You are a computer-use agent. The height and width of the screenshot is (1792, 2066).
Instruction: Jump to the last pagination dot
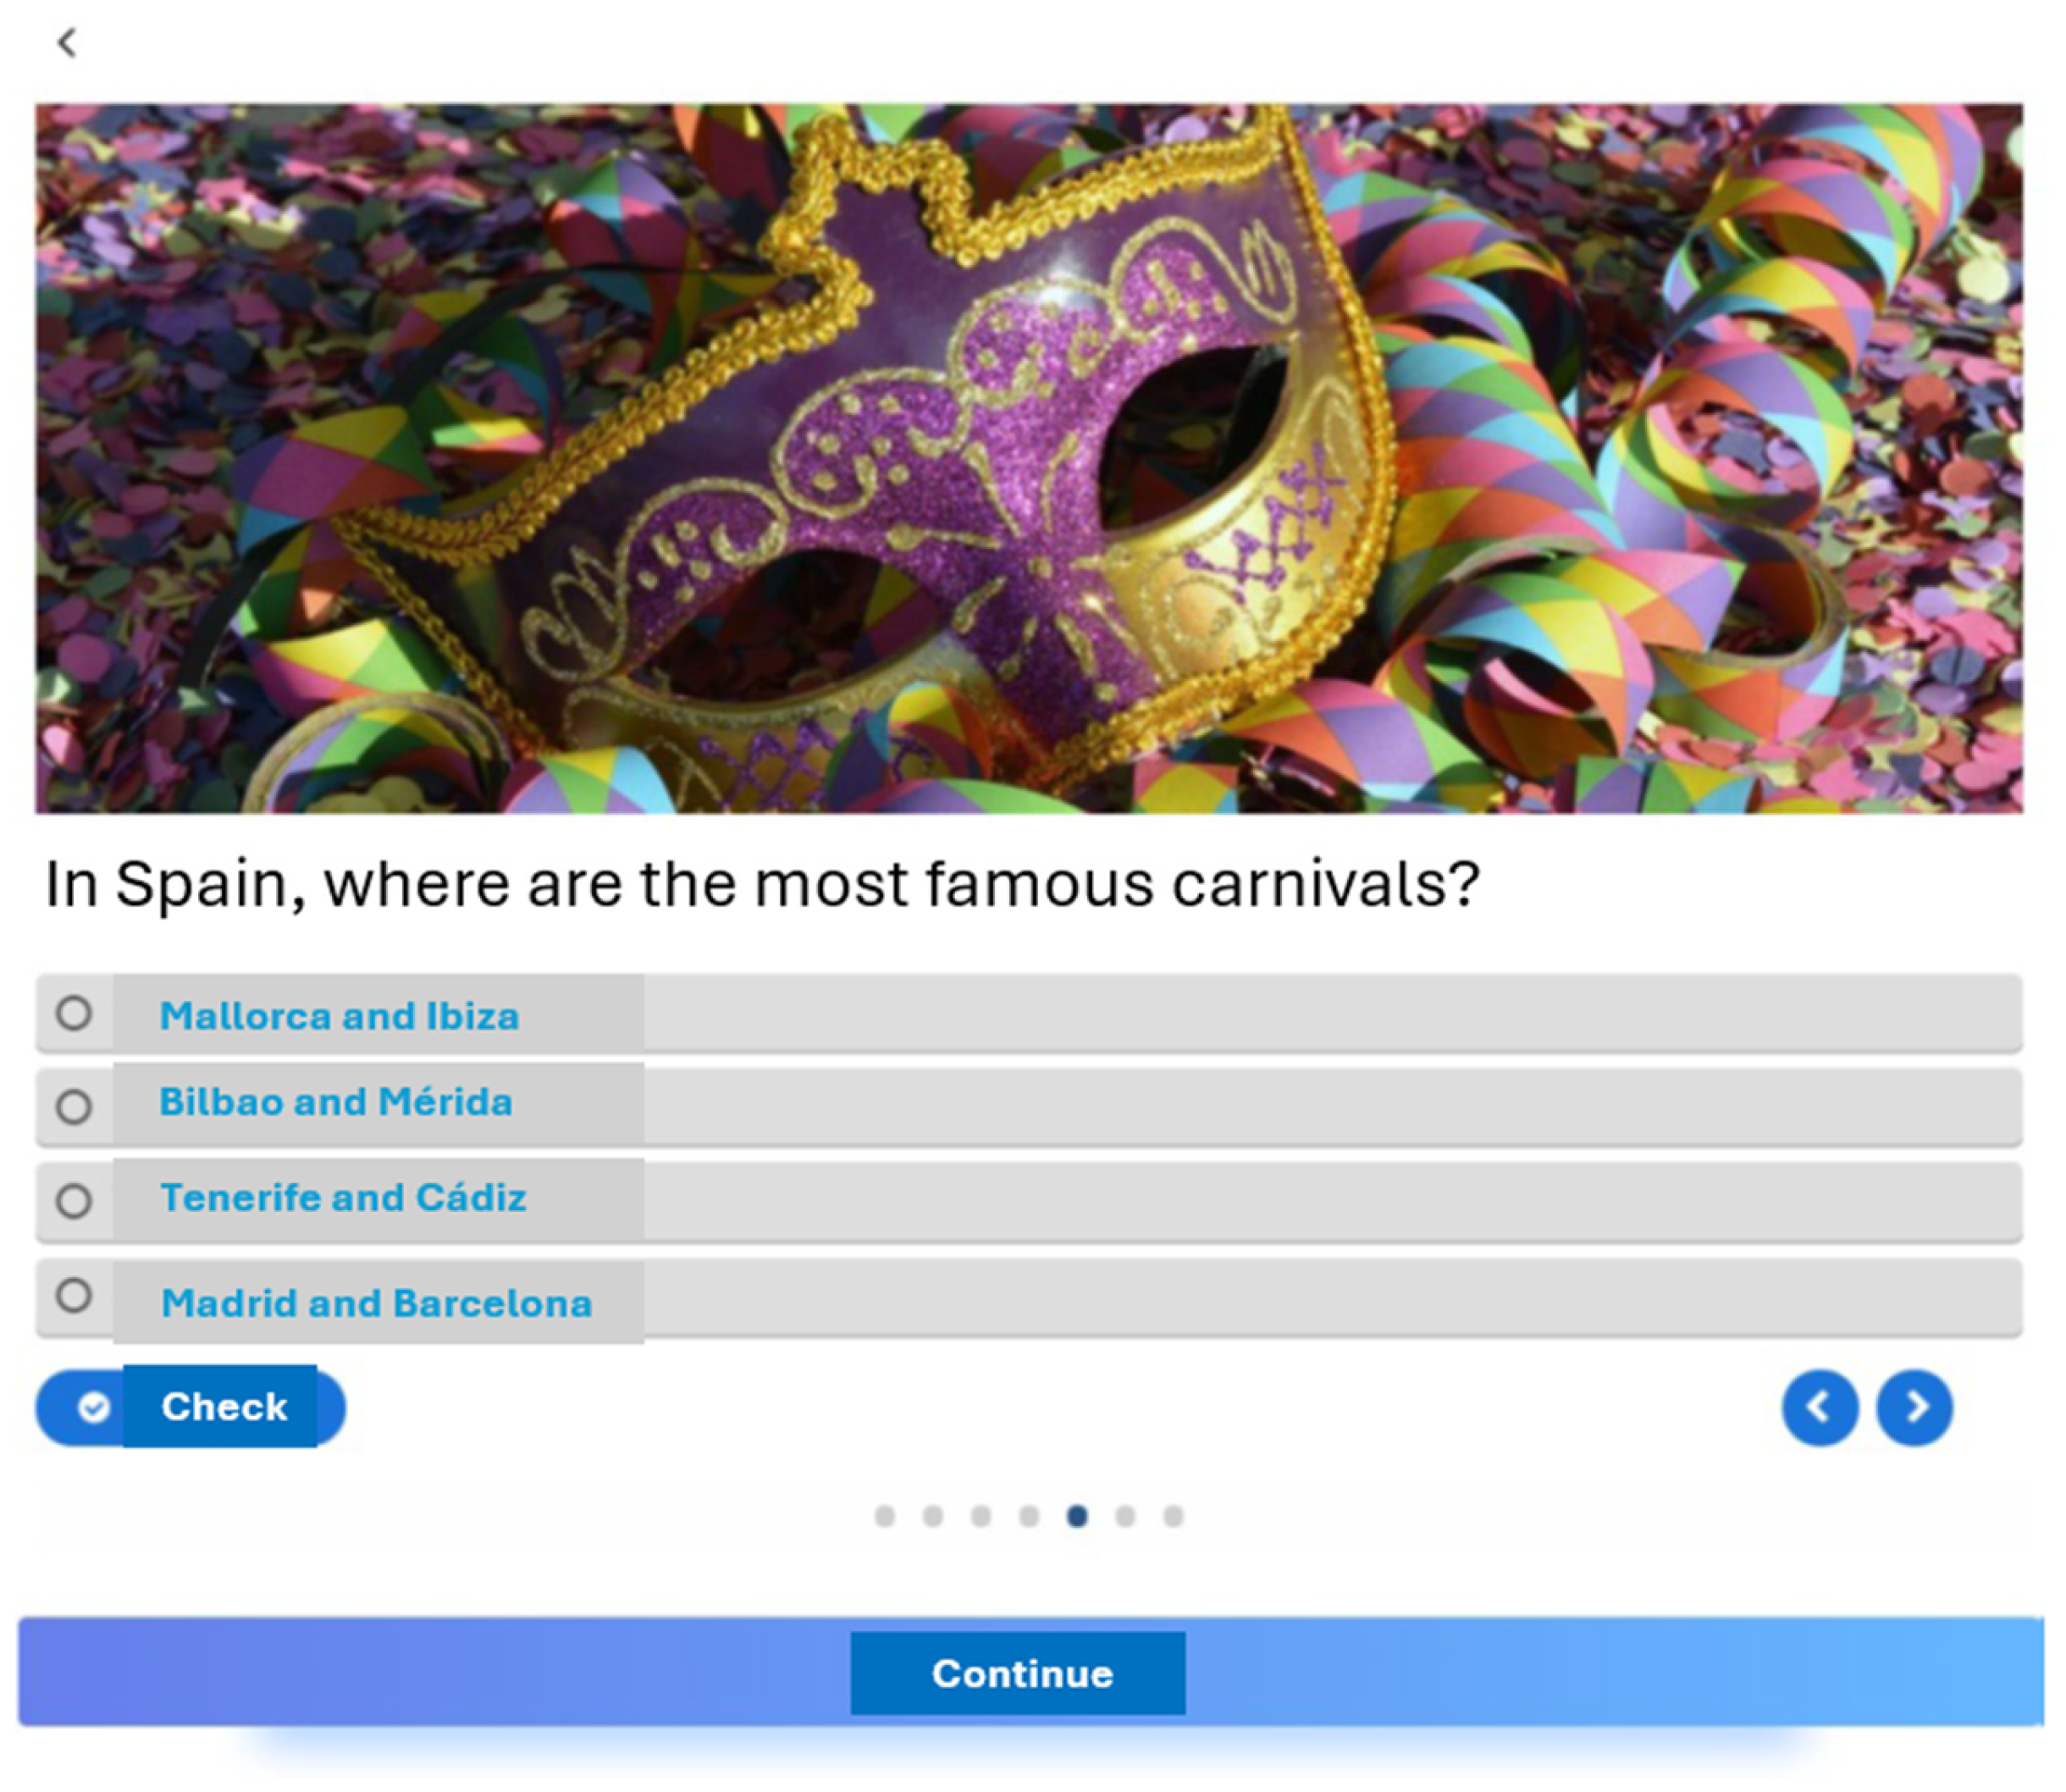coord(1174,1516)
